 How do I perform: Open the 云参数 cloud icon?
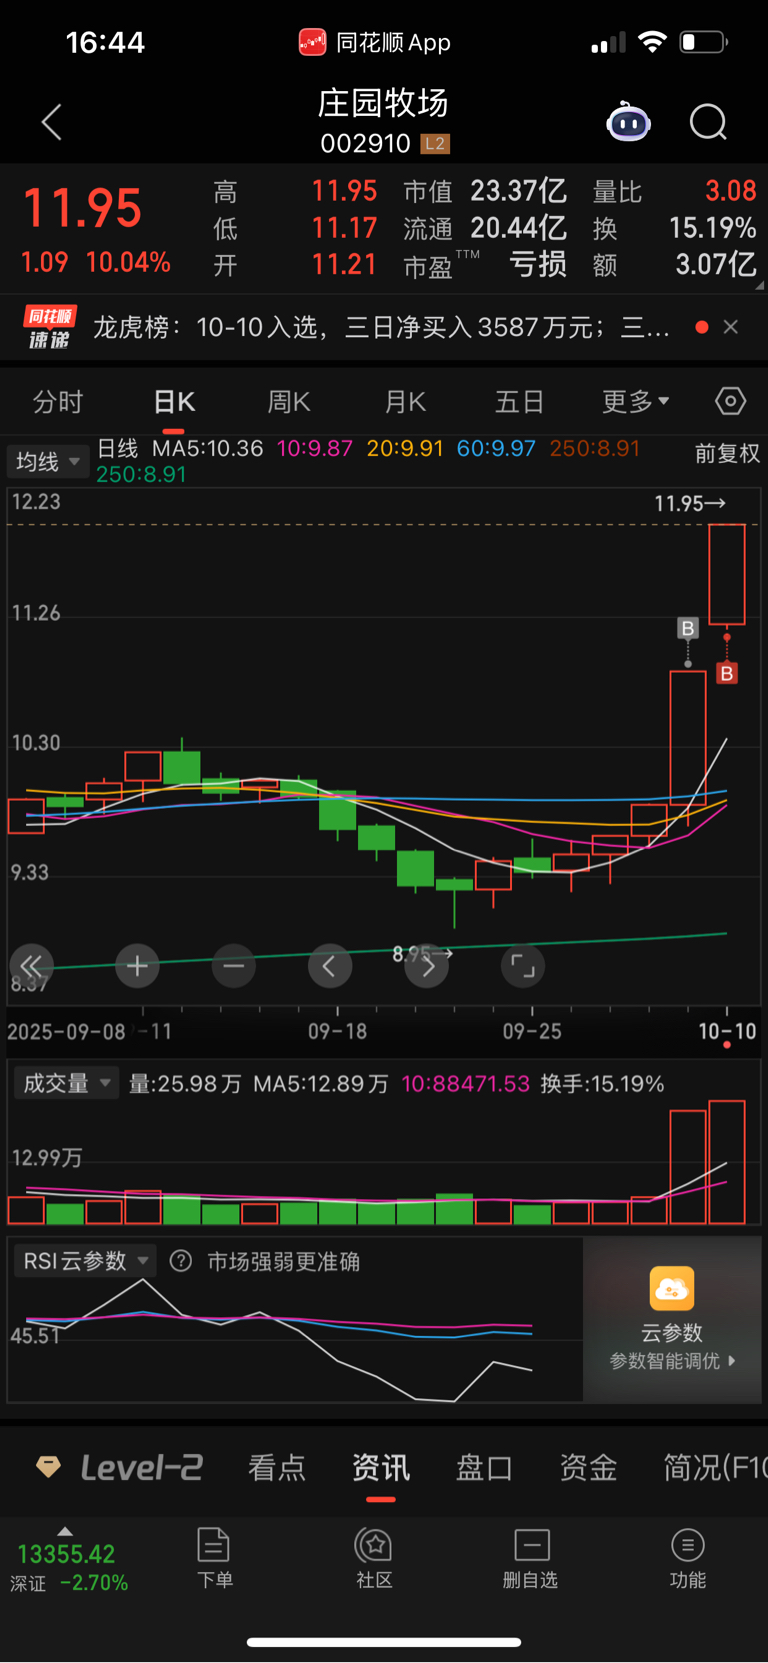tap(672, 1288)
